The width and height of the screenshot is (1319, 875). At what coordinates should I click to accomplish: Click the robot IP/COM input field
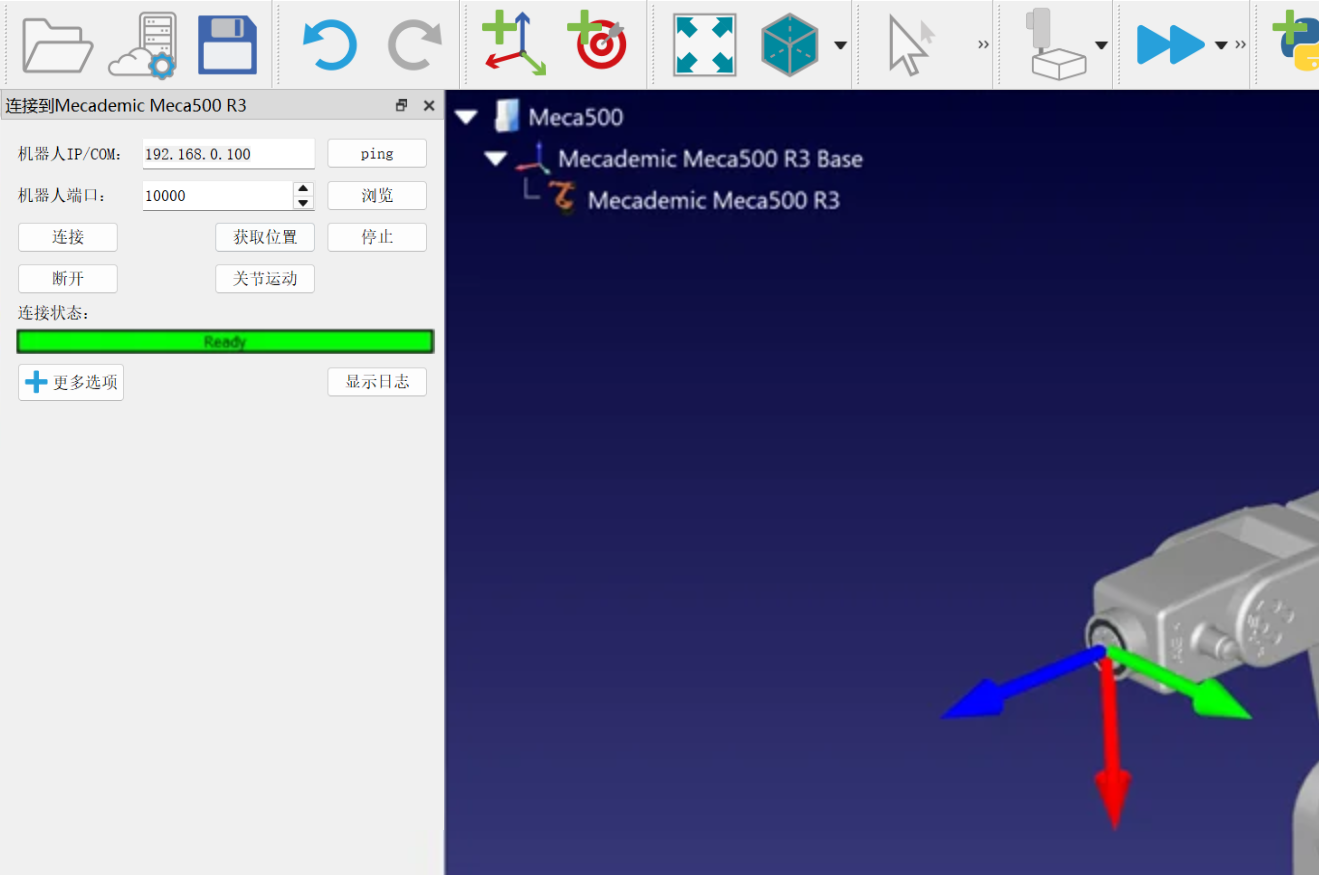(x=228, y=154)
